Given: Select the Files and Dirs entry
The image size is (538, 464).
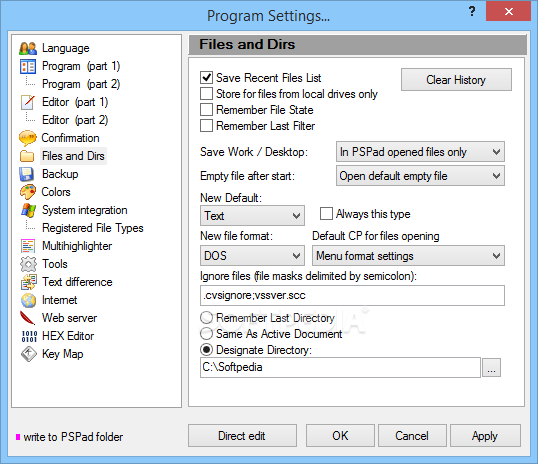Looking at the screenshot, I should [73, 156].
